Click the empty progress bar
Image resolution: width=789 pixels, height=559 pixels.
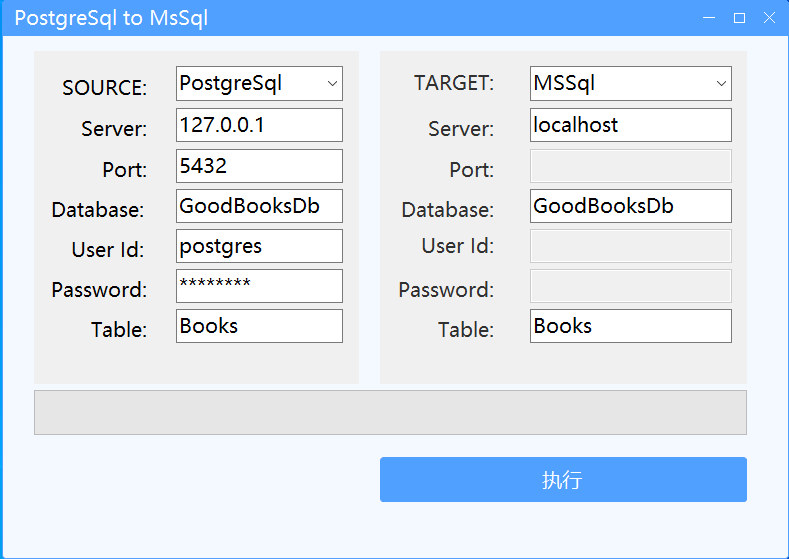click(x=390, y=413)
